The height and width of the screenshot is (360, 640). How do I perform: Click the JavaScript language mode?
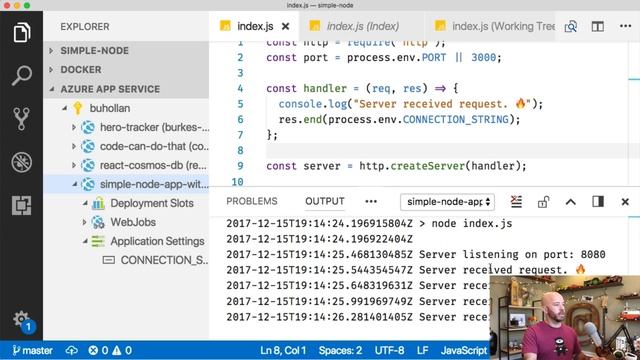point(464,350)
